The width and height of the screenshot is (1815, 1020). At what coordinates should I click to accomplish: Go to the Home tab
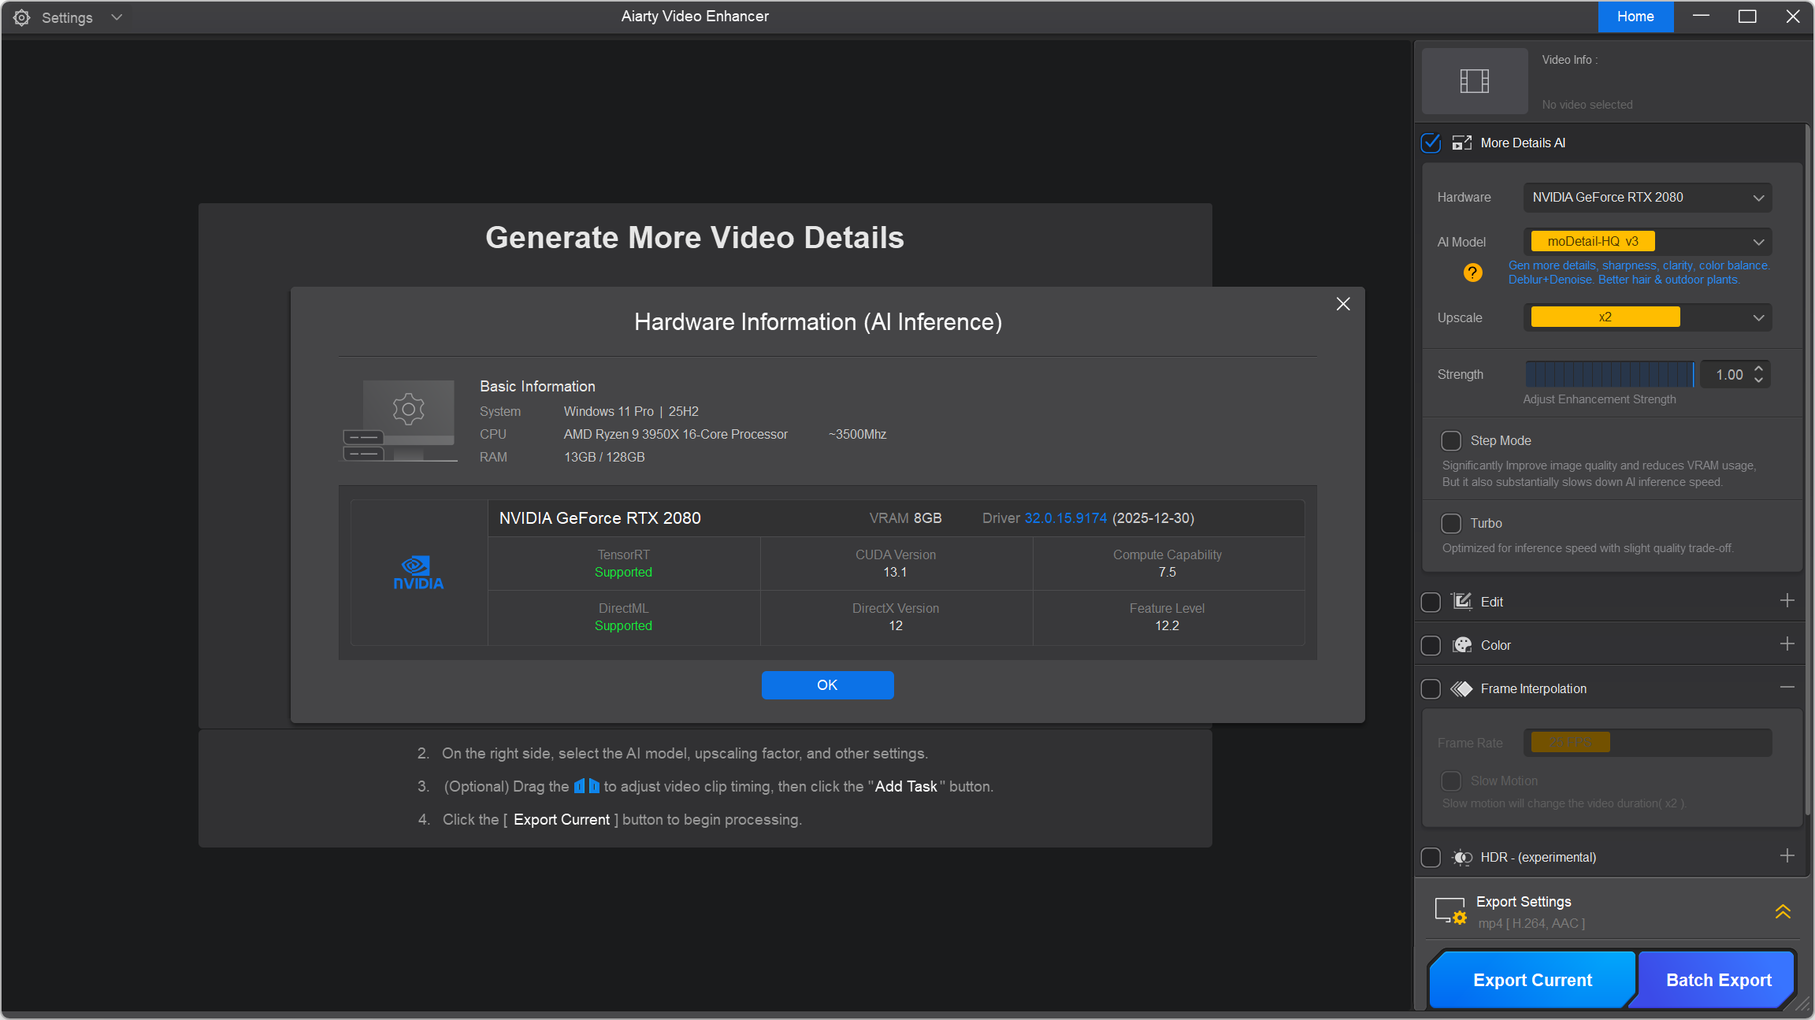pos(1635,17)
